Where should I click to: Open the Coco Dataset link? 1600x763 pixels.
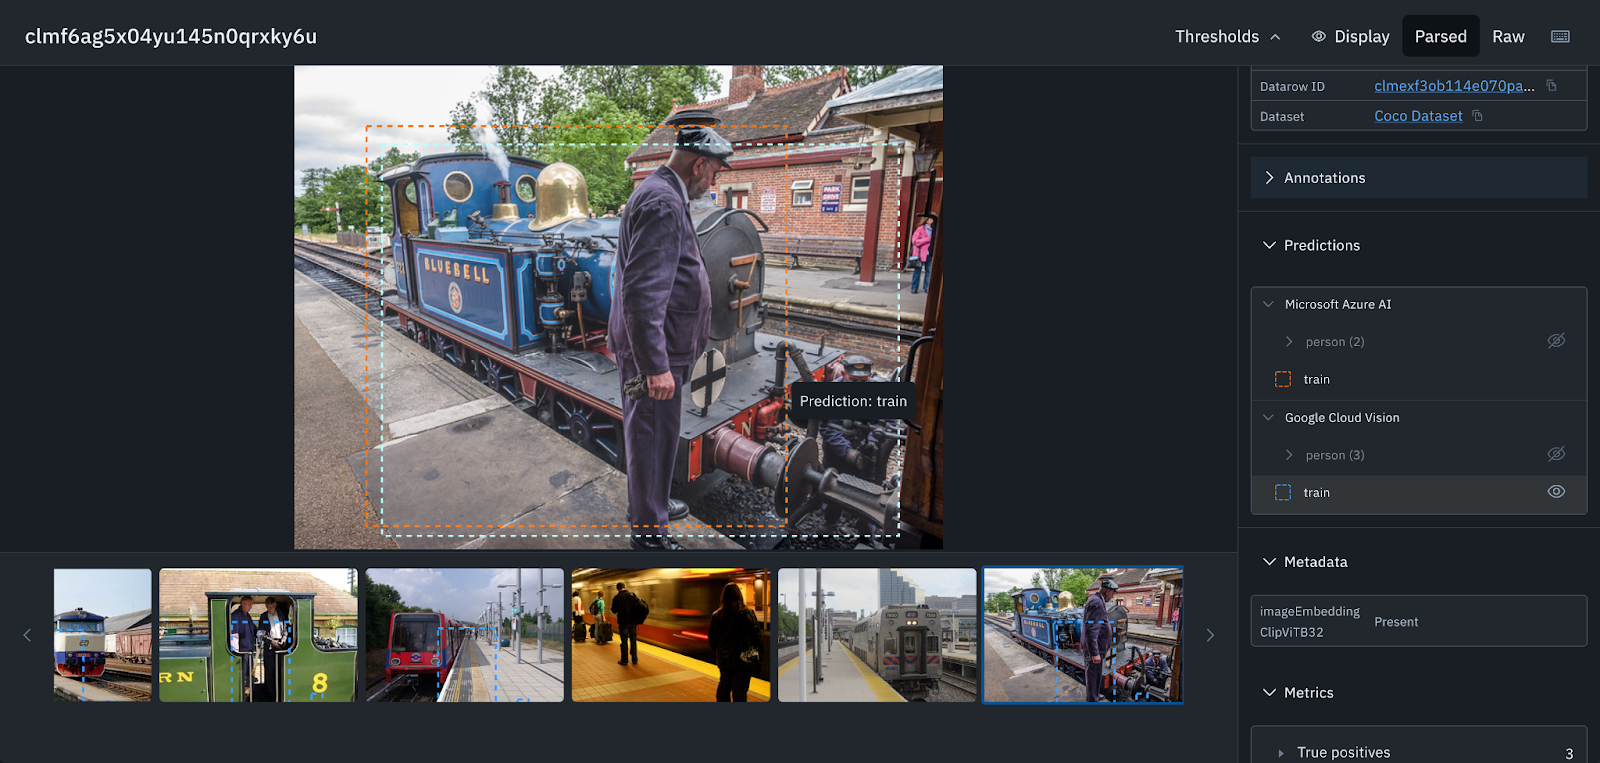pyautogui.click(x=1418, y=116)
